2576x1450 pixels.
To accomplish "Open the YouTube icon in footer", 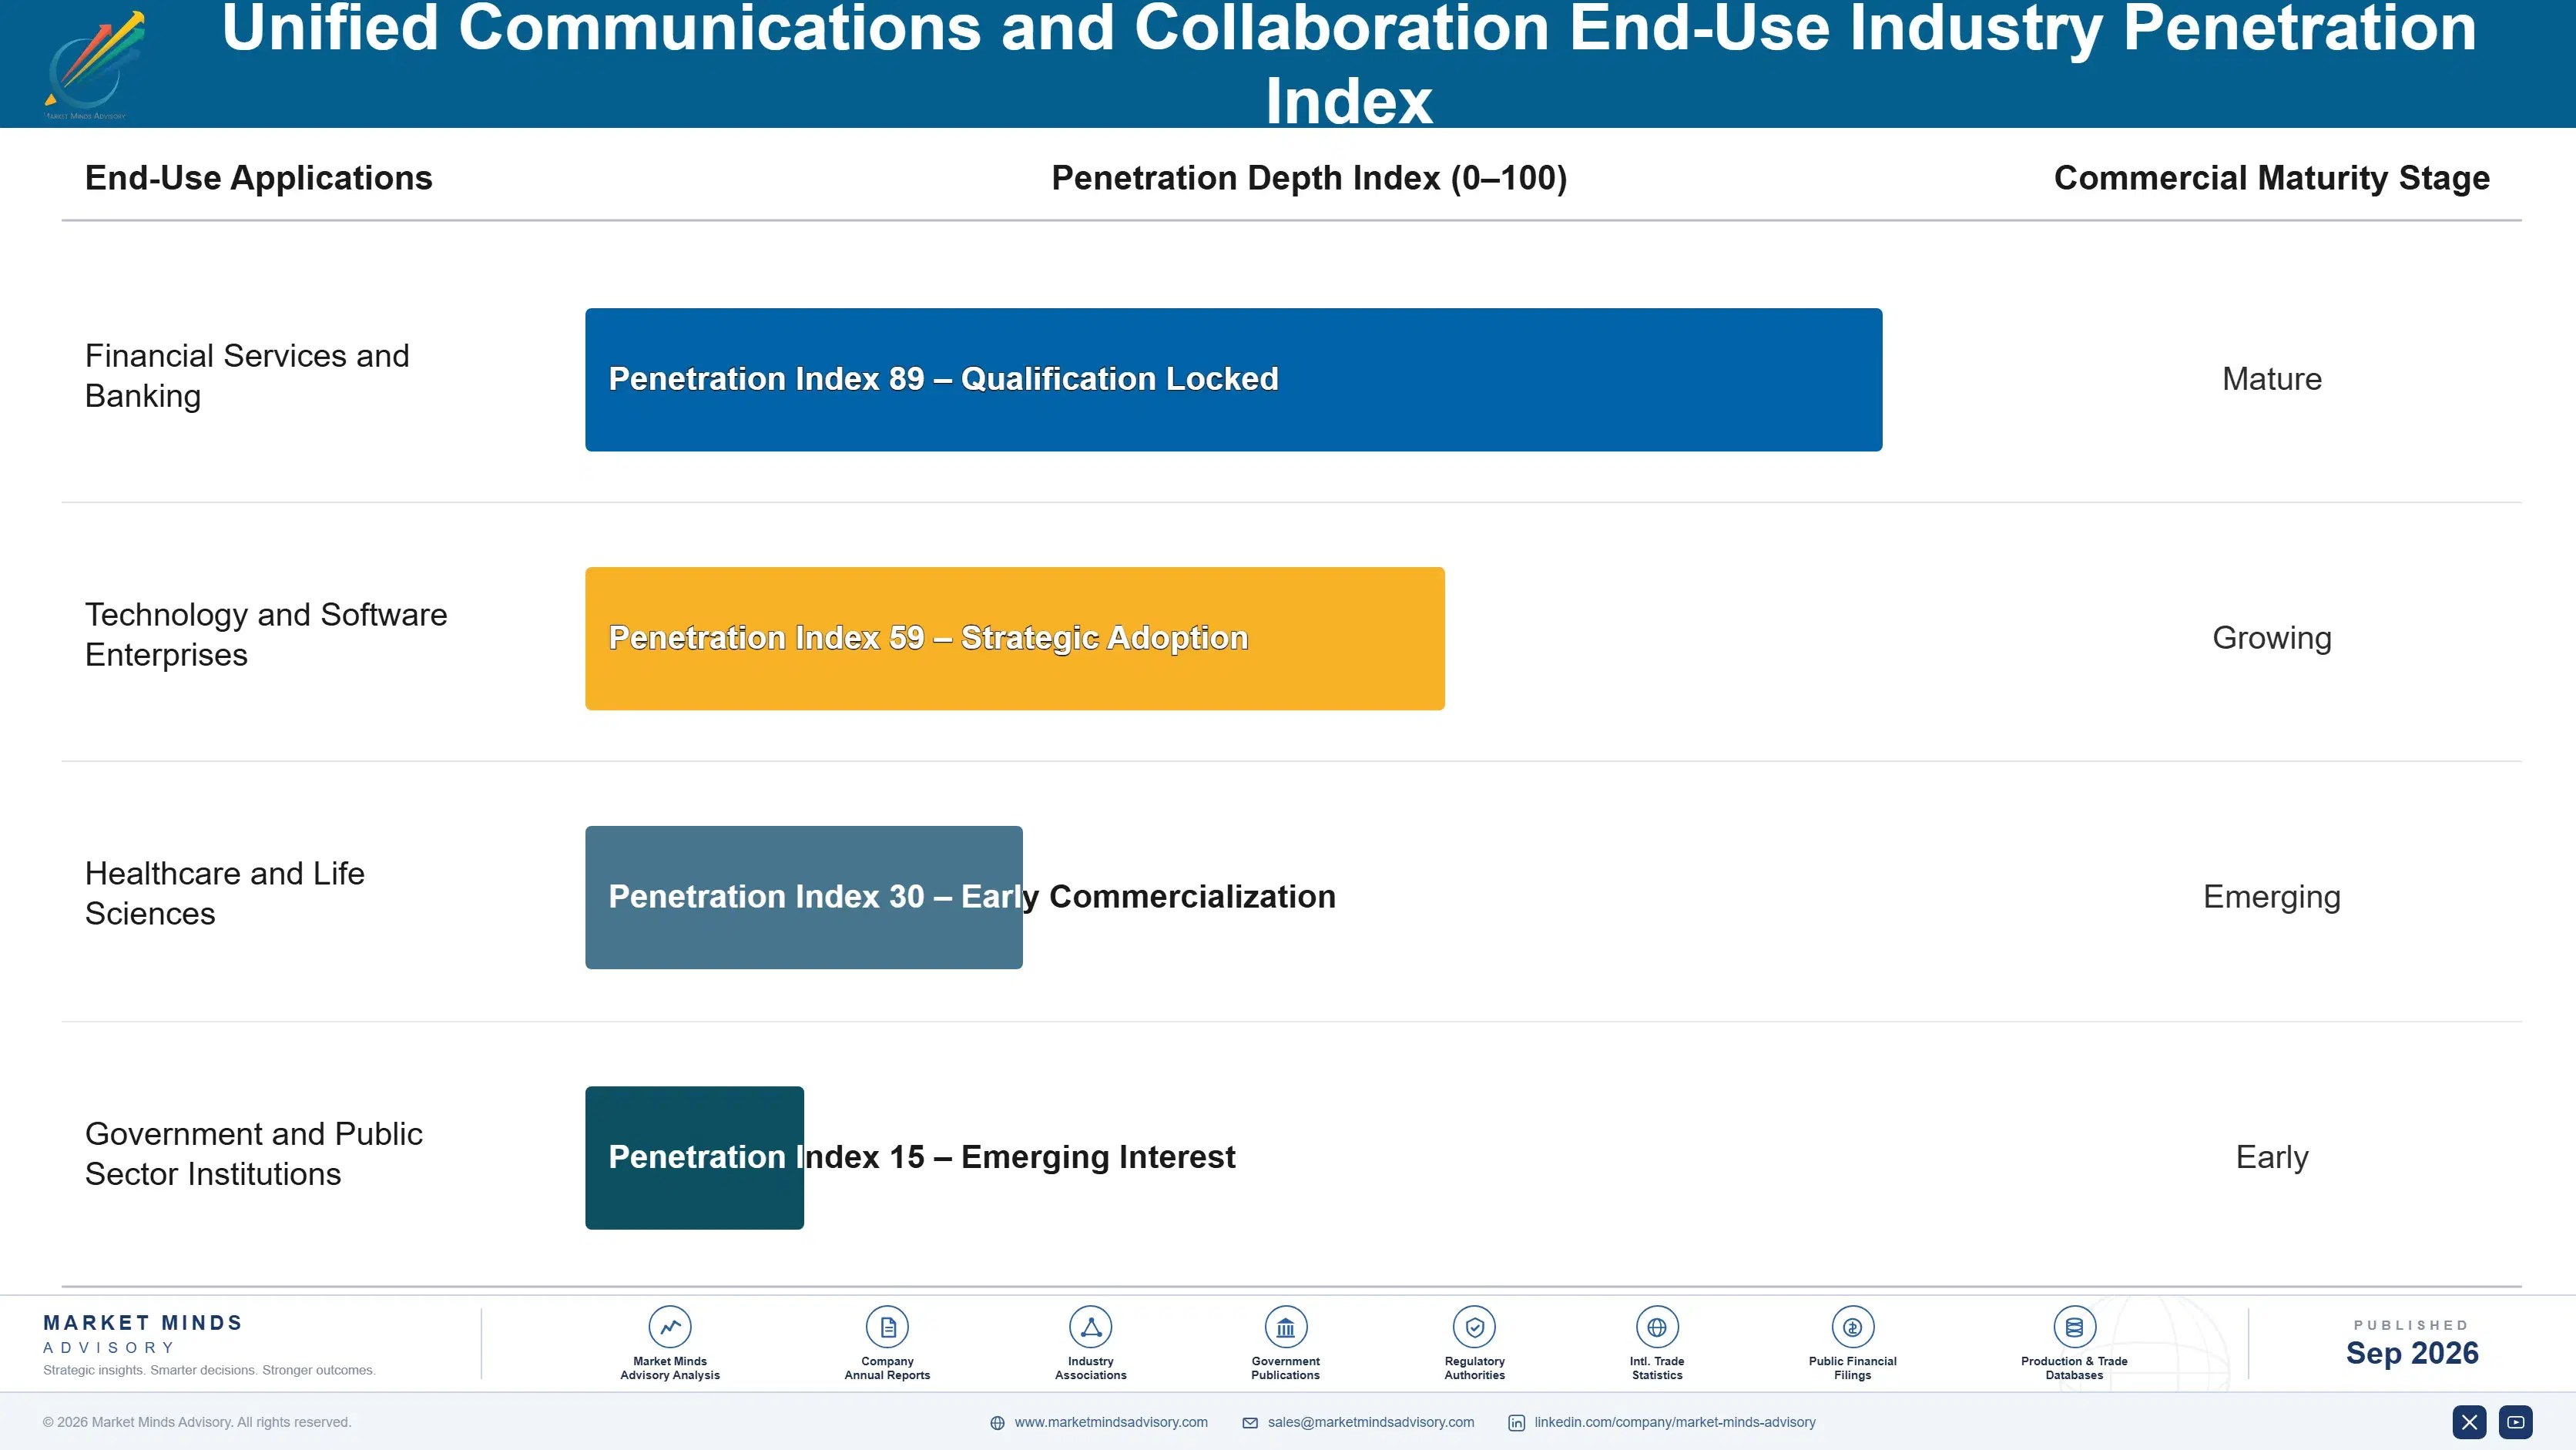I will (x=2516, y=1422).
